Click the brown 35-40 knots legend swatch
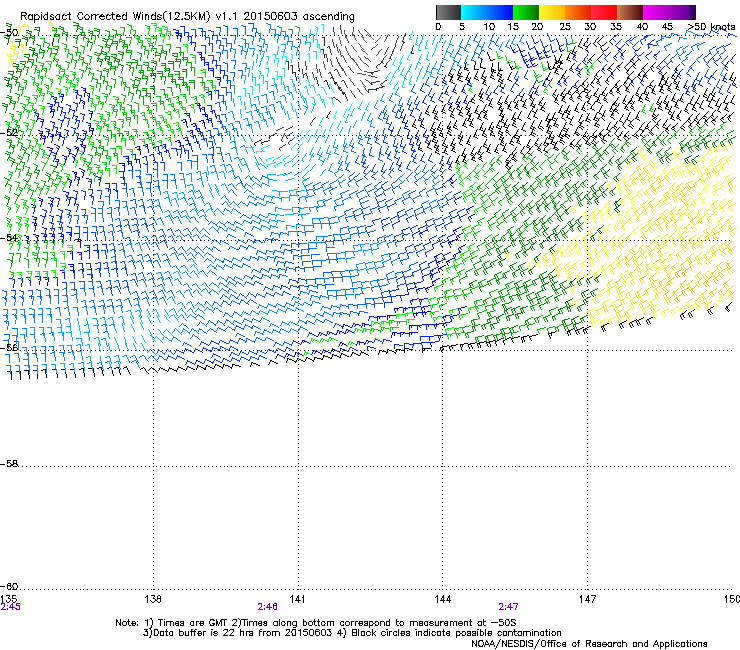 pyautogui.click(x=630, y=12)
